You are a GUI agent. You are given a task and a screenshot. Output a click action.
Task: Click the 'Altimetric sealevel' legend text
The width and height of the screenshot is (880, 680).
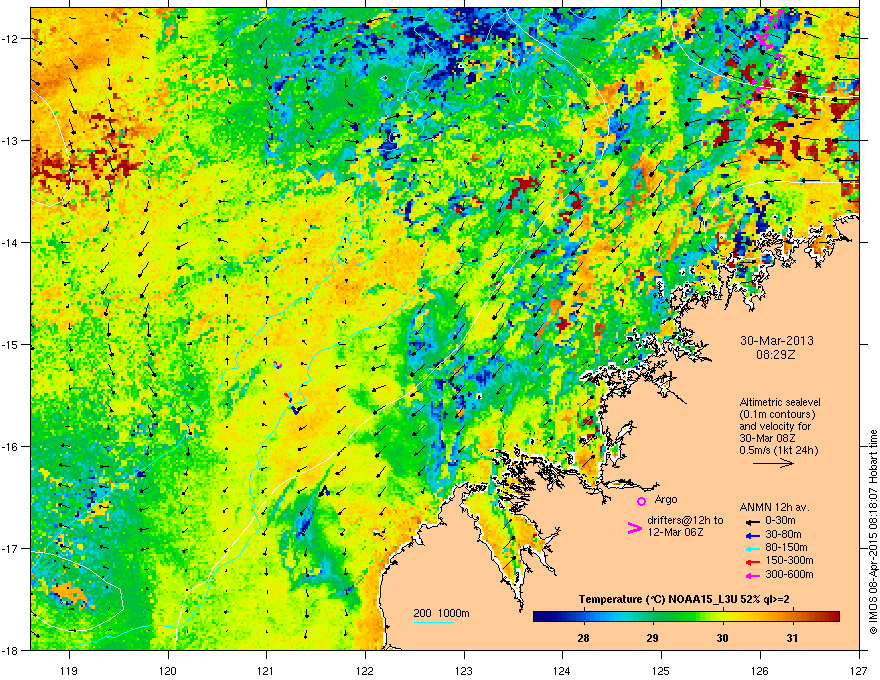[x=780, y=402]
